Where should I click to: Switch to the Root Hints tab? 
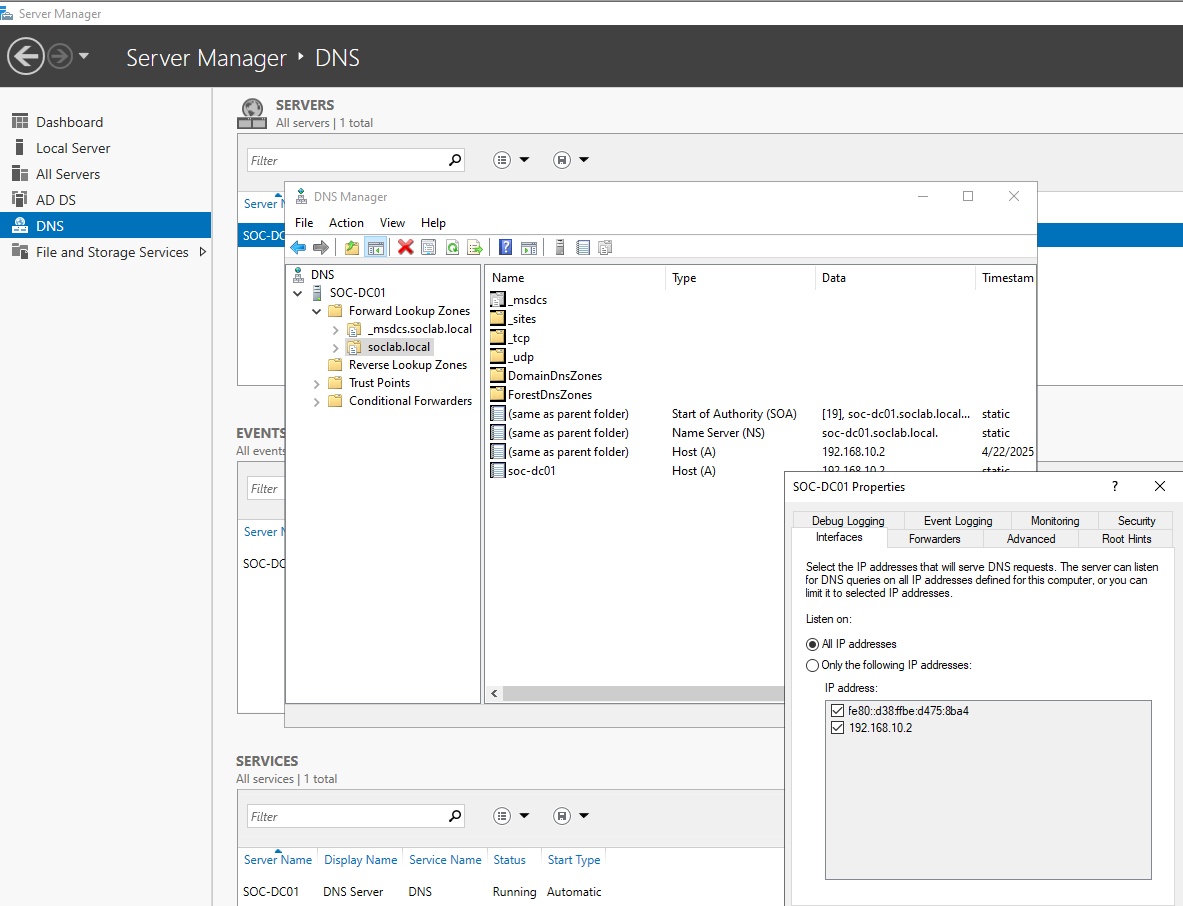pos(1126,539)
